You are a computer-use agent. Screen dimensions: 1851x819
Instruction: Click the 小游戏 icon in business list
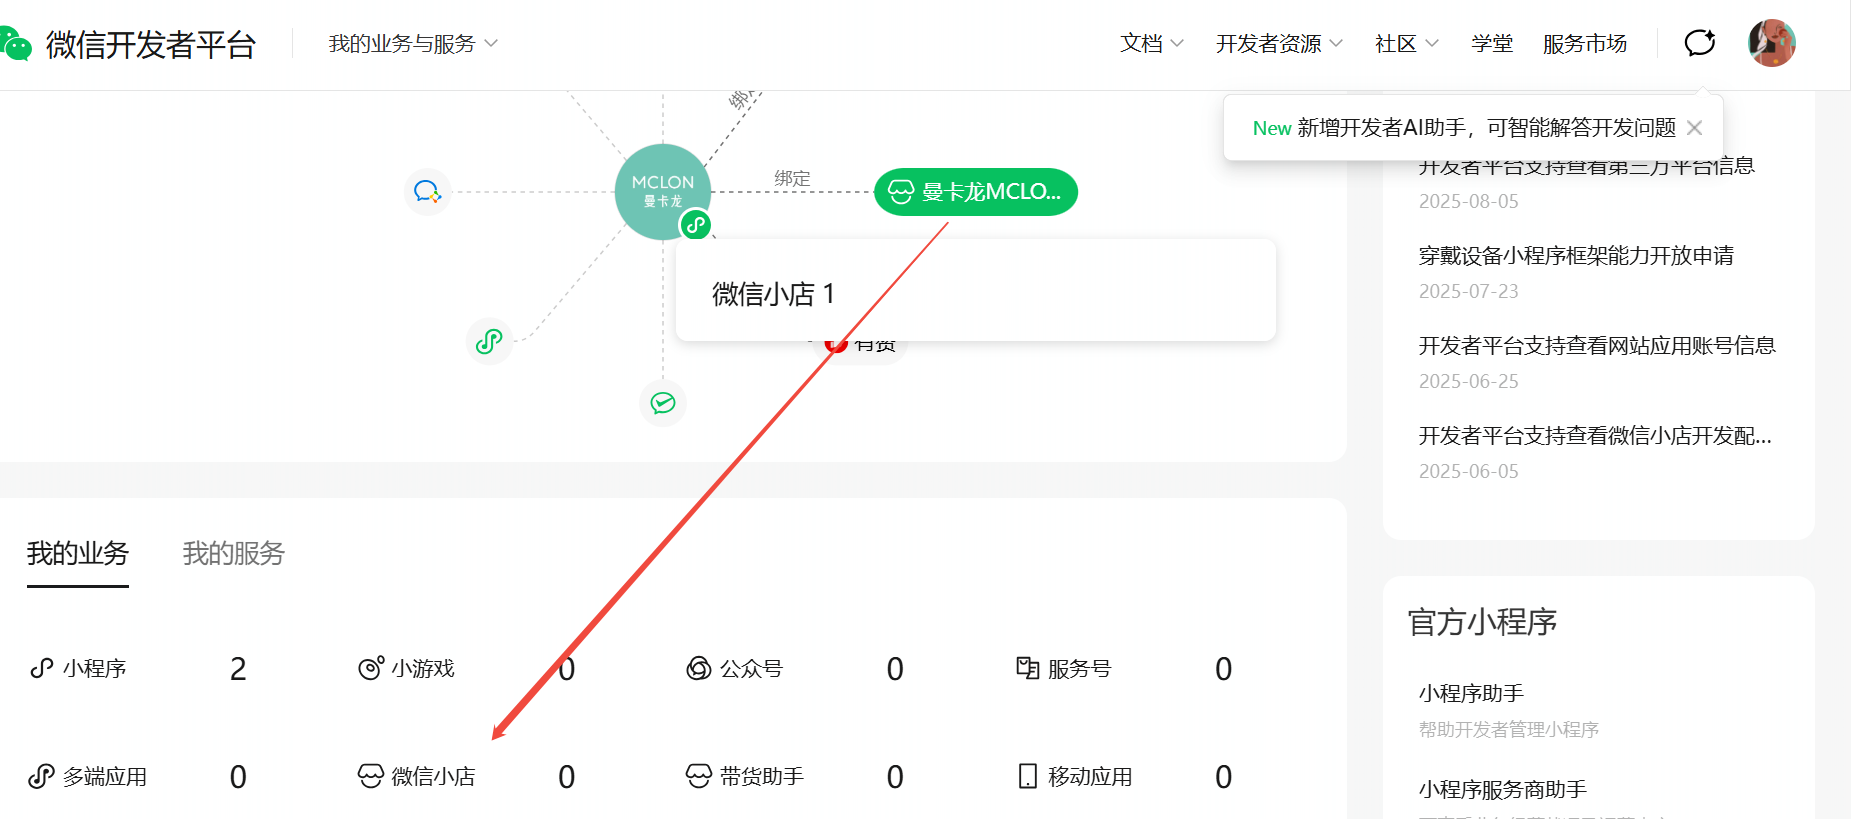click(x=371, y=668)
